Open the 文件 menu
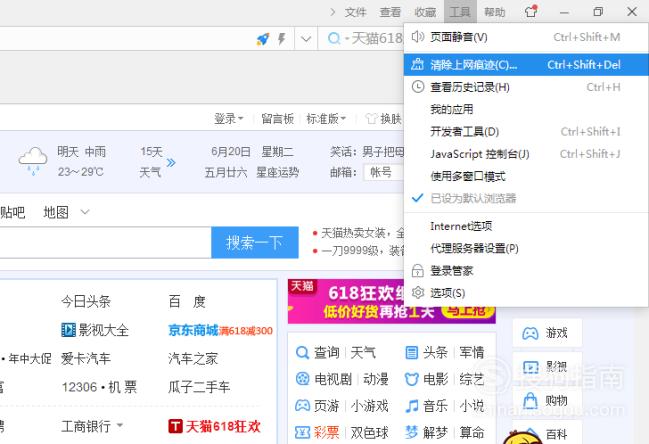 (356, 12)
